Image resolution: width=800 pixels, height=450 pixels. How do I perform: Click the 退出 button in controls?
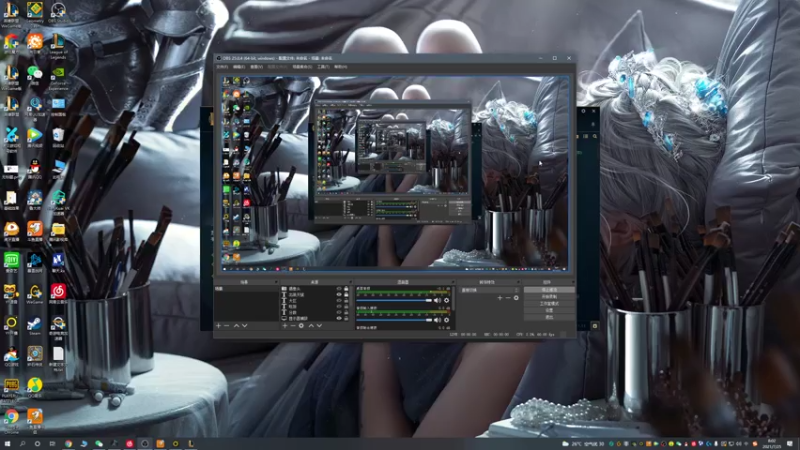[549, 317]
